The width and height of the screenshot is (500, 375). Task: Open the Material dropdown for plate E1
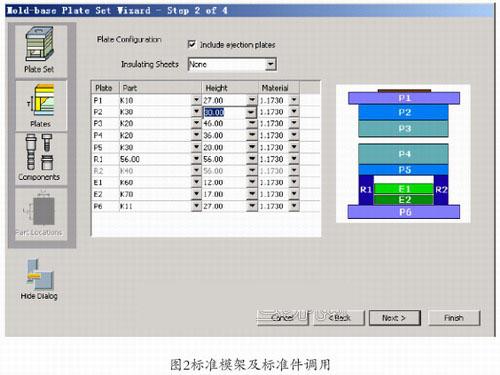(294, 182)
